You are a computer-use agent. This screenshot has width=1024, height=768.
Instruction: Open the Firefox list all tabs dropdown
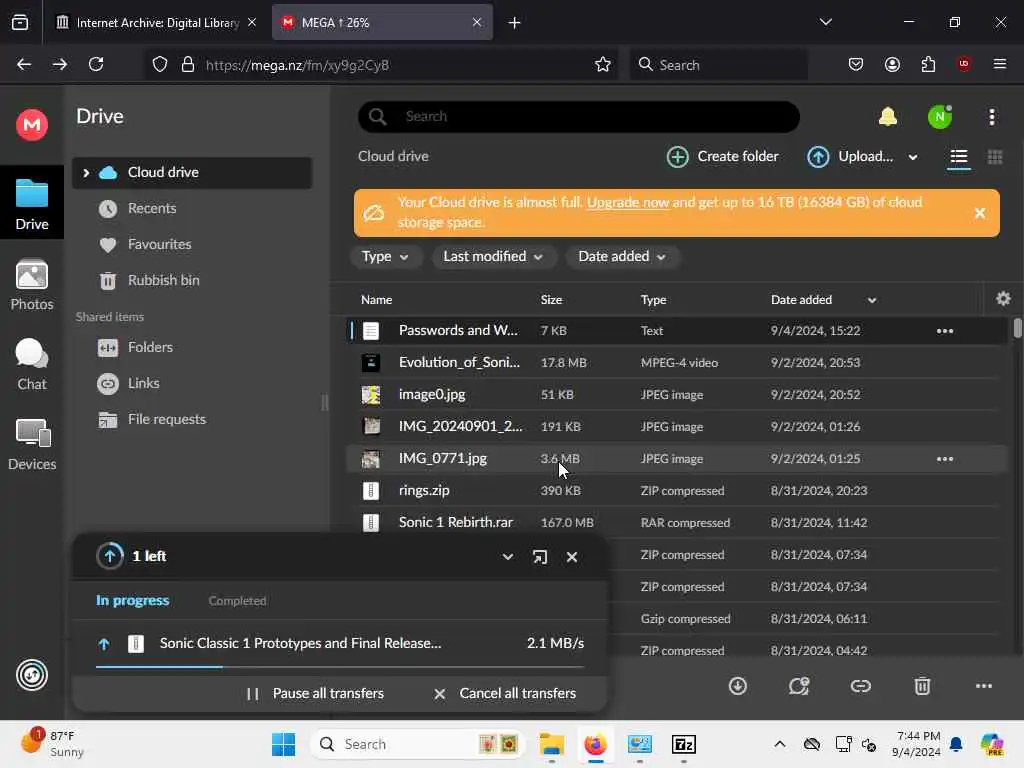[825, 22]
